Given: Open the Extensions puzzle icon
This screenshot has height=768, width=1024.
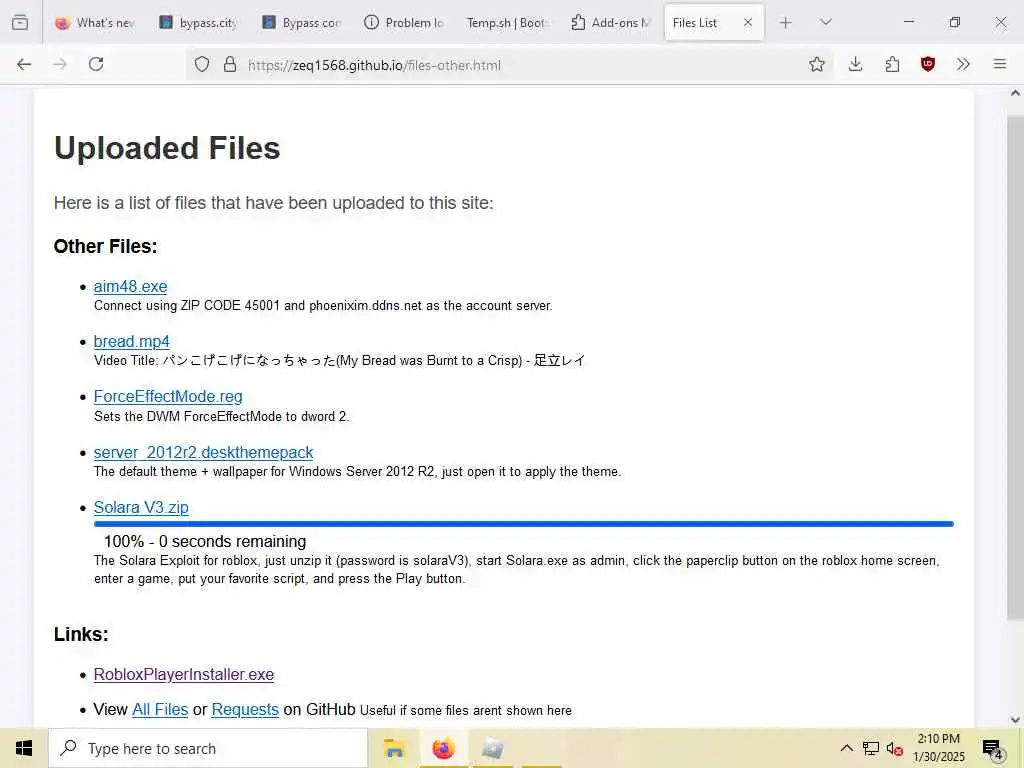Looking at the screenshot, I should pyautogui.click(x=892, y=64).
